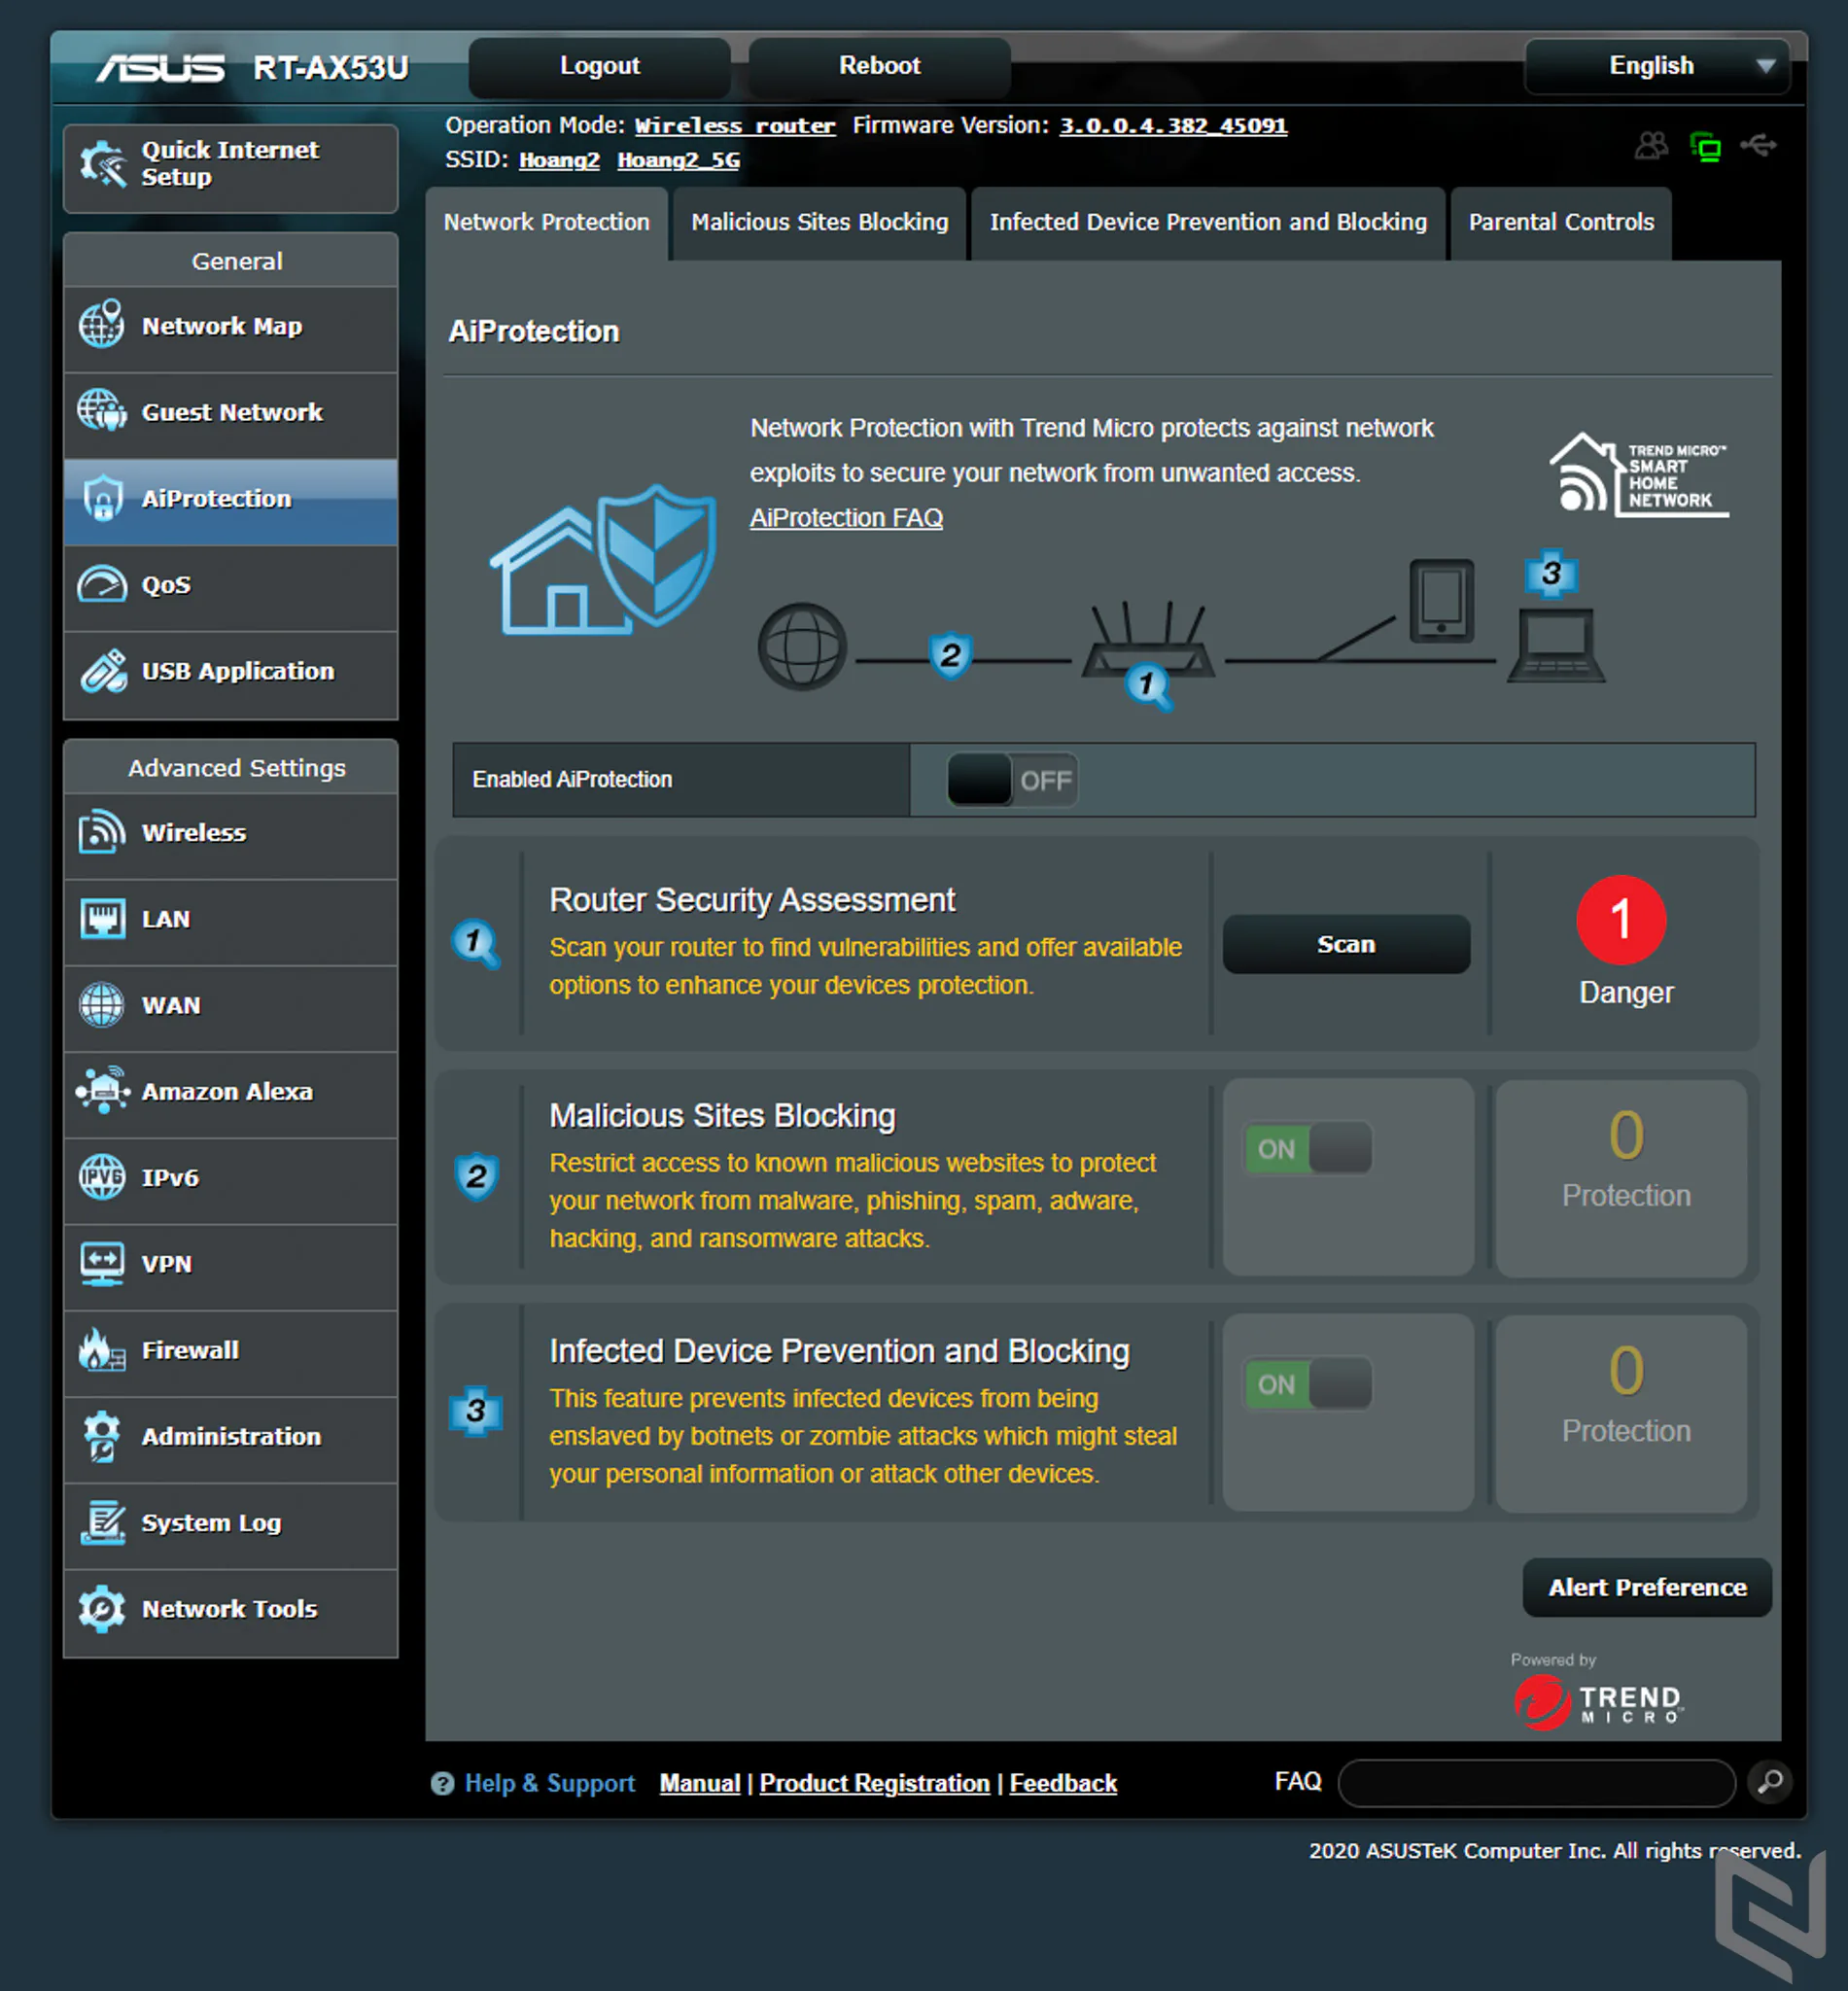Click the Quick Internet Setup icon

(102, 164)
